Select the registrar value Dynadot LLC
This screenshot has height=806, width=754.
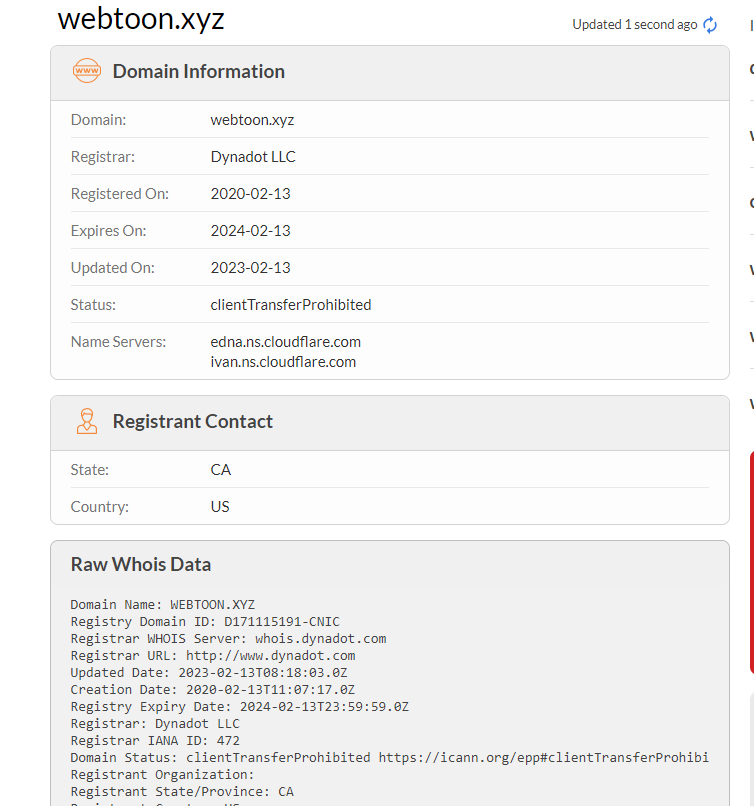253,157
